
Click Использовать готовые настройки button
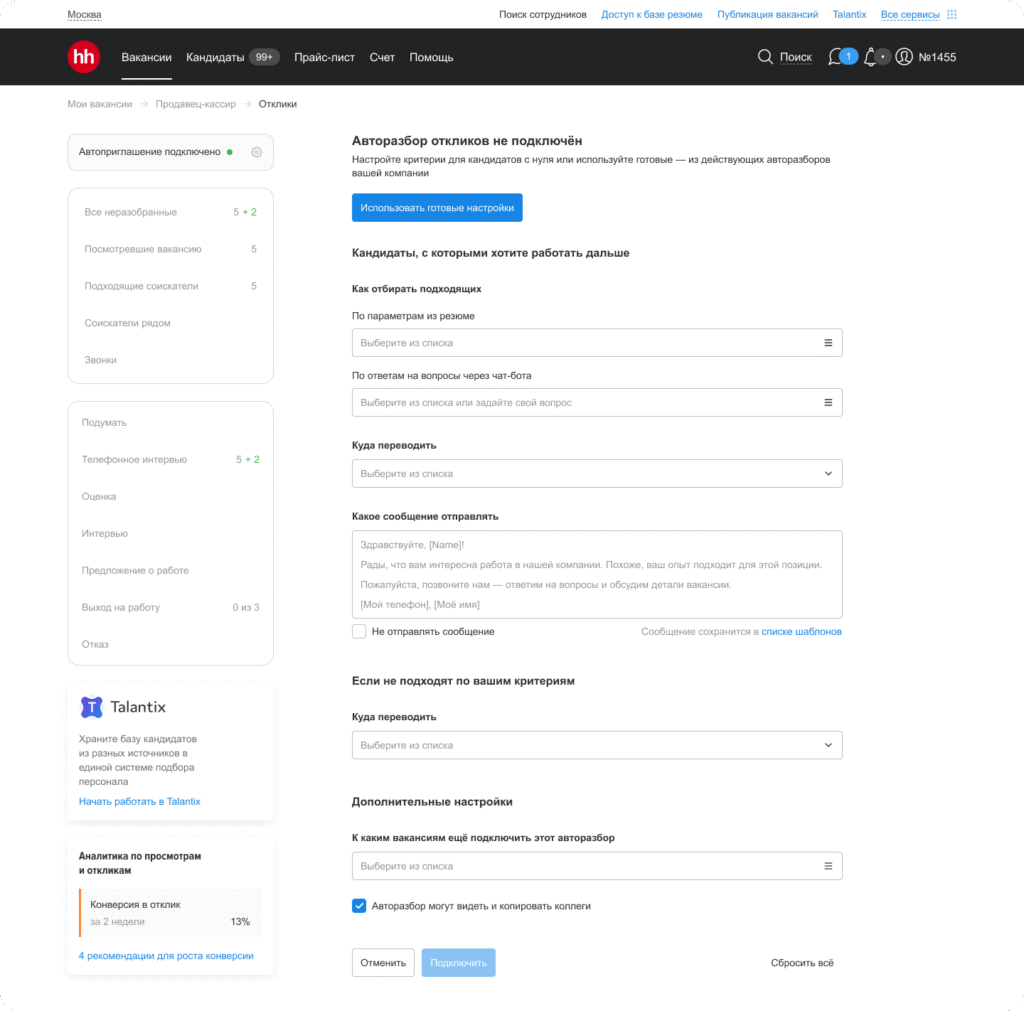point(437,207)
